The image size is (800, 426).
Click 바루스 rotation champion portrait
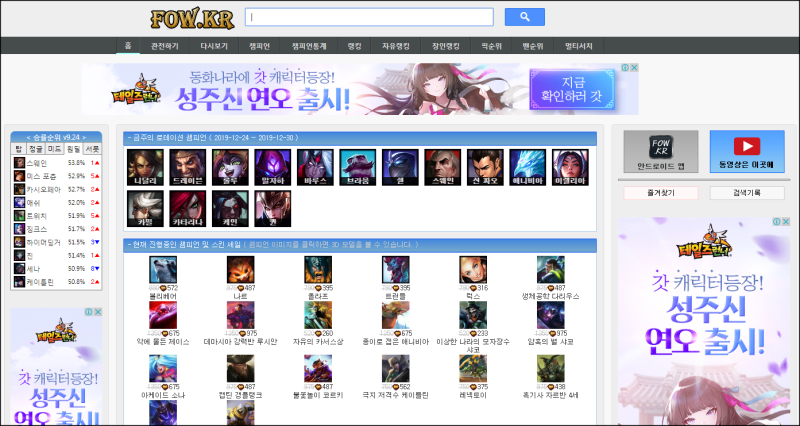click(x=315, y=167)
